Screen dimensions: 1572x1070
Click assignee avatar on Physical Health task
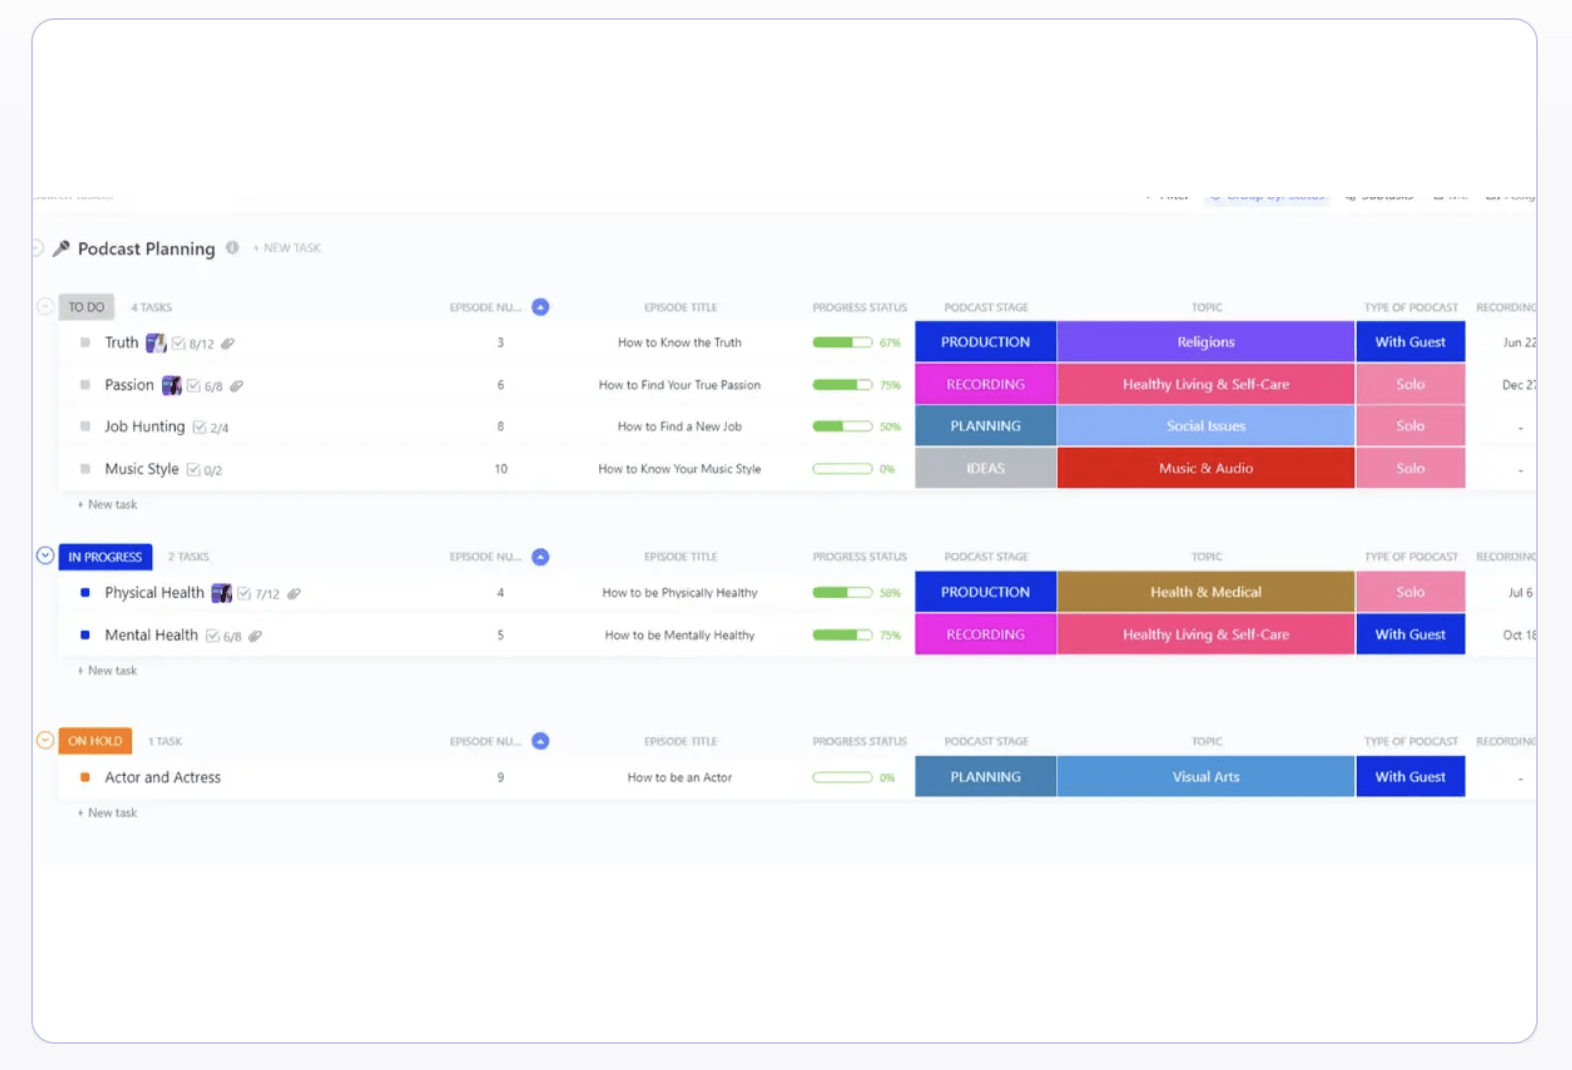click(x=222, y=593)
